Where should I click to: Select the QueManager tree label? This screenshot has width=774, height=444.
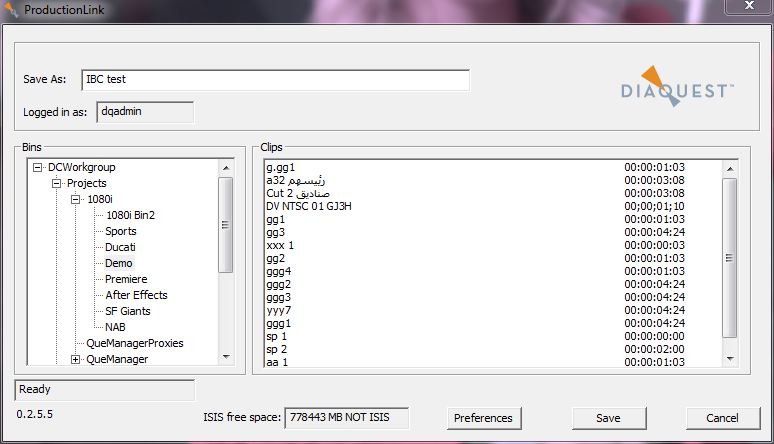[117, 359]
